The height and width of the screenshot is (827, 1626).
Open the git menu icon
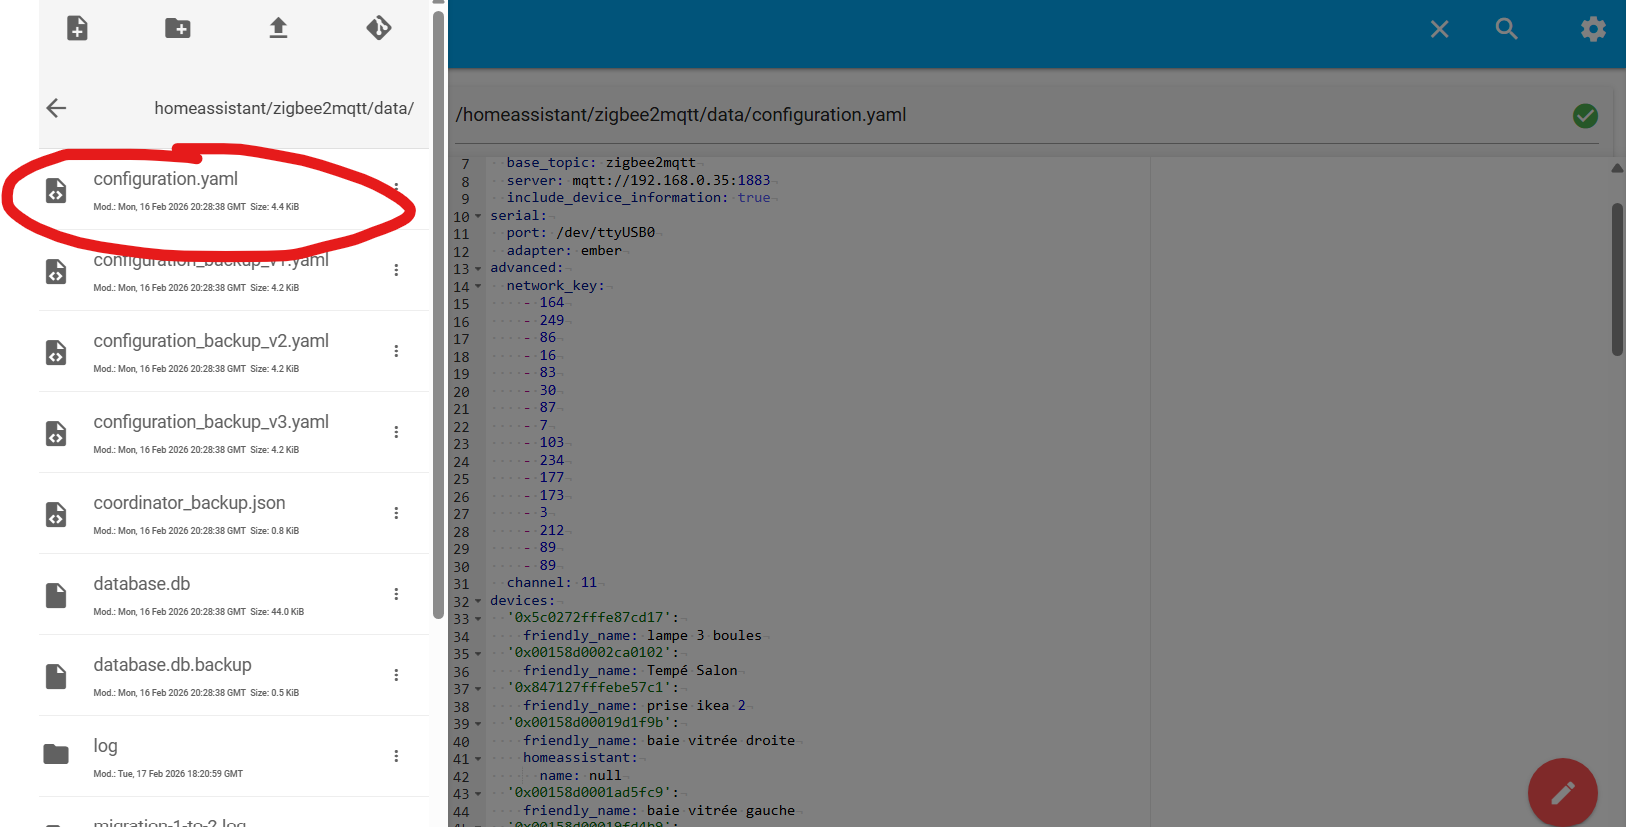click(379, 28)
